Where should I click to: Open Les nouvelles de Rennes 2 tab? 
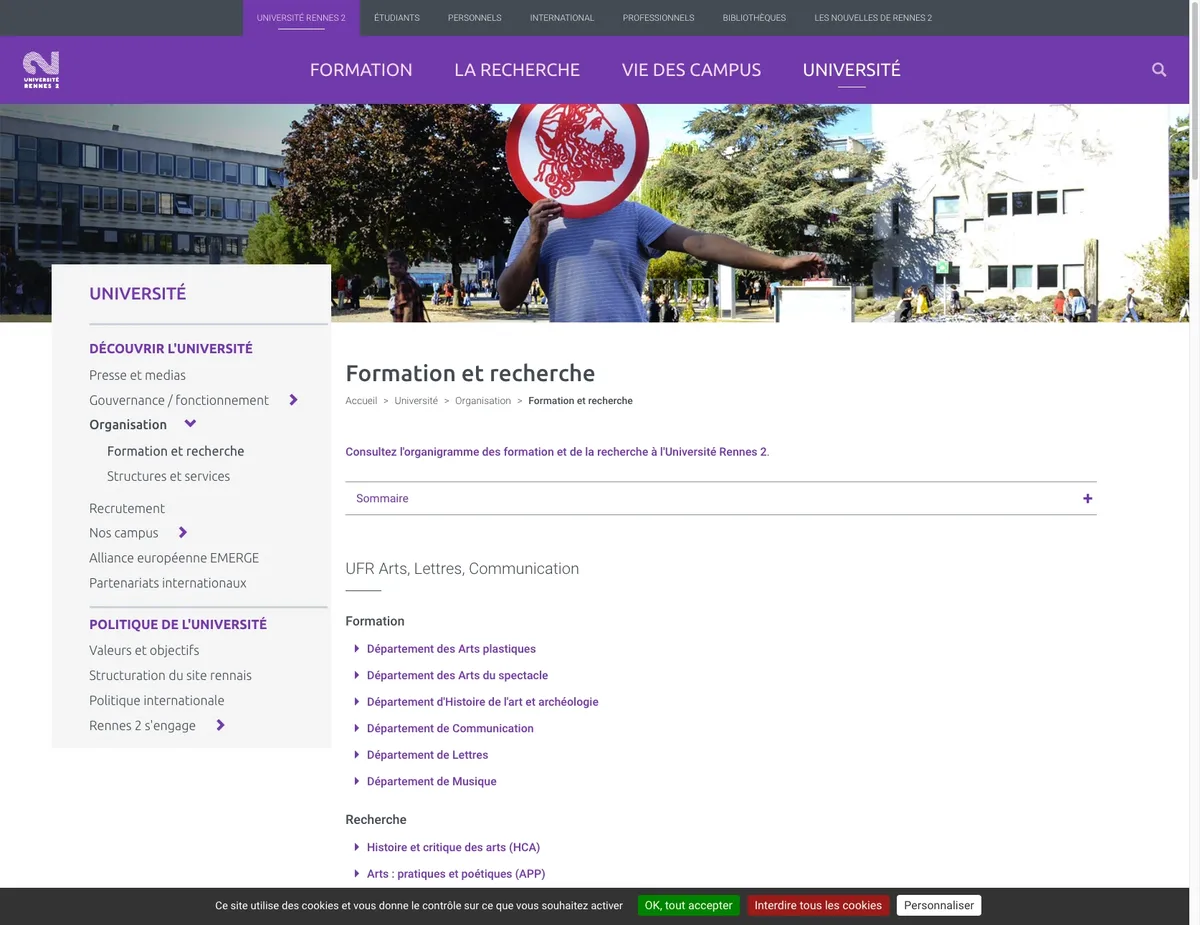(873, 18)
